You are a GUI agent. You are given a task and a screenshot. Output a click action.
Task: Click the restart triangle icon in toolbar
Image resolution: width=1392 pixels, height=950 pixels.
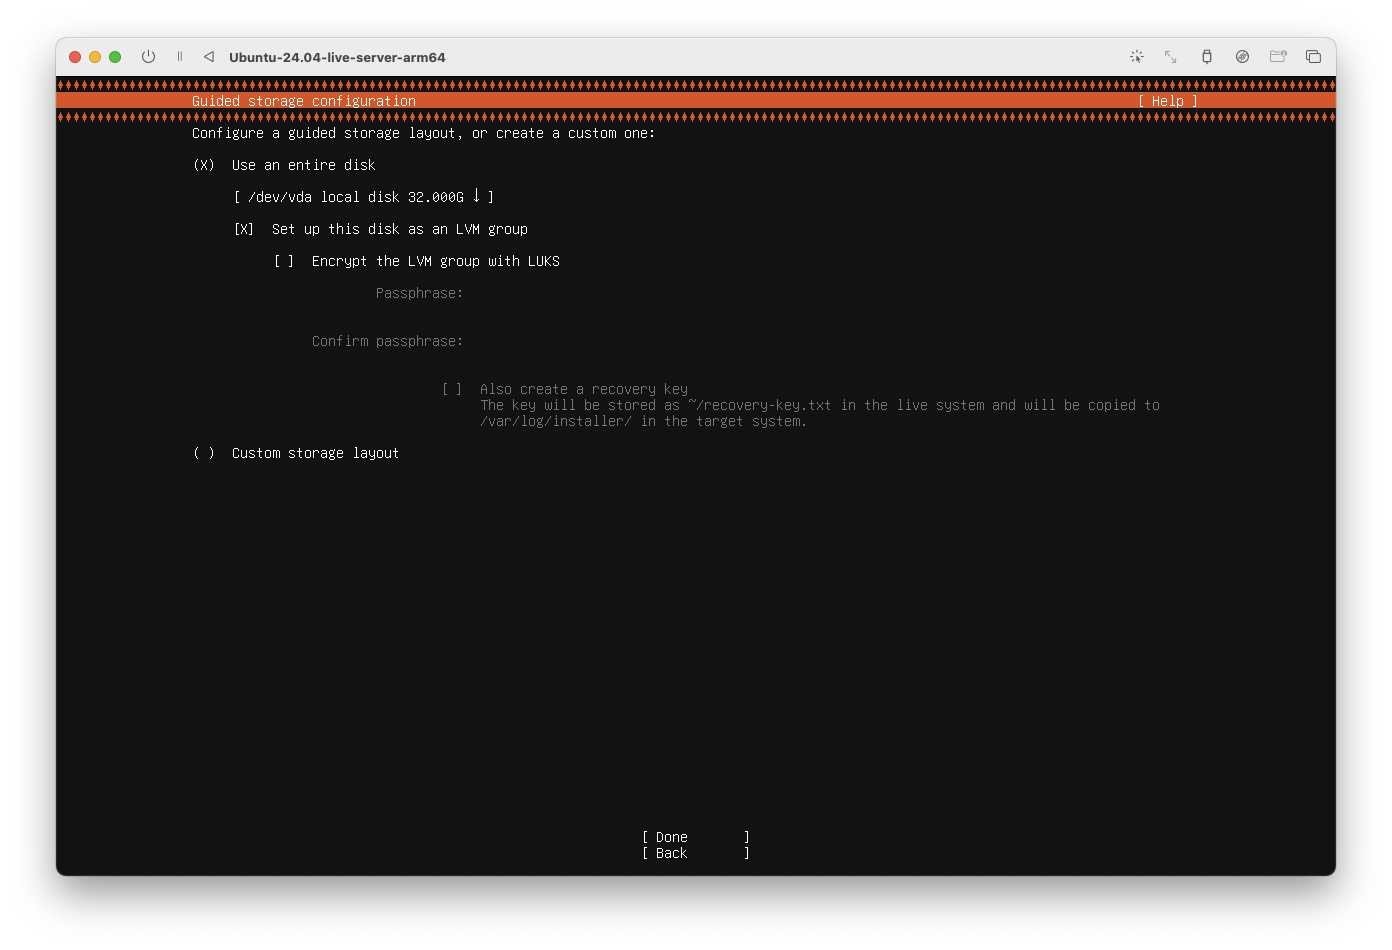point(209,57)
